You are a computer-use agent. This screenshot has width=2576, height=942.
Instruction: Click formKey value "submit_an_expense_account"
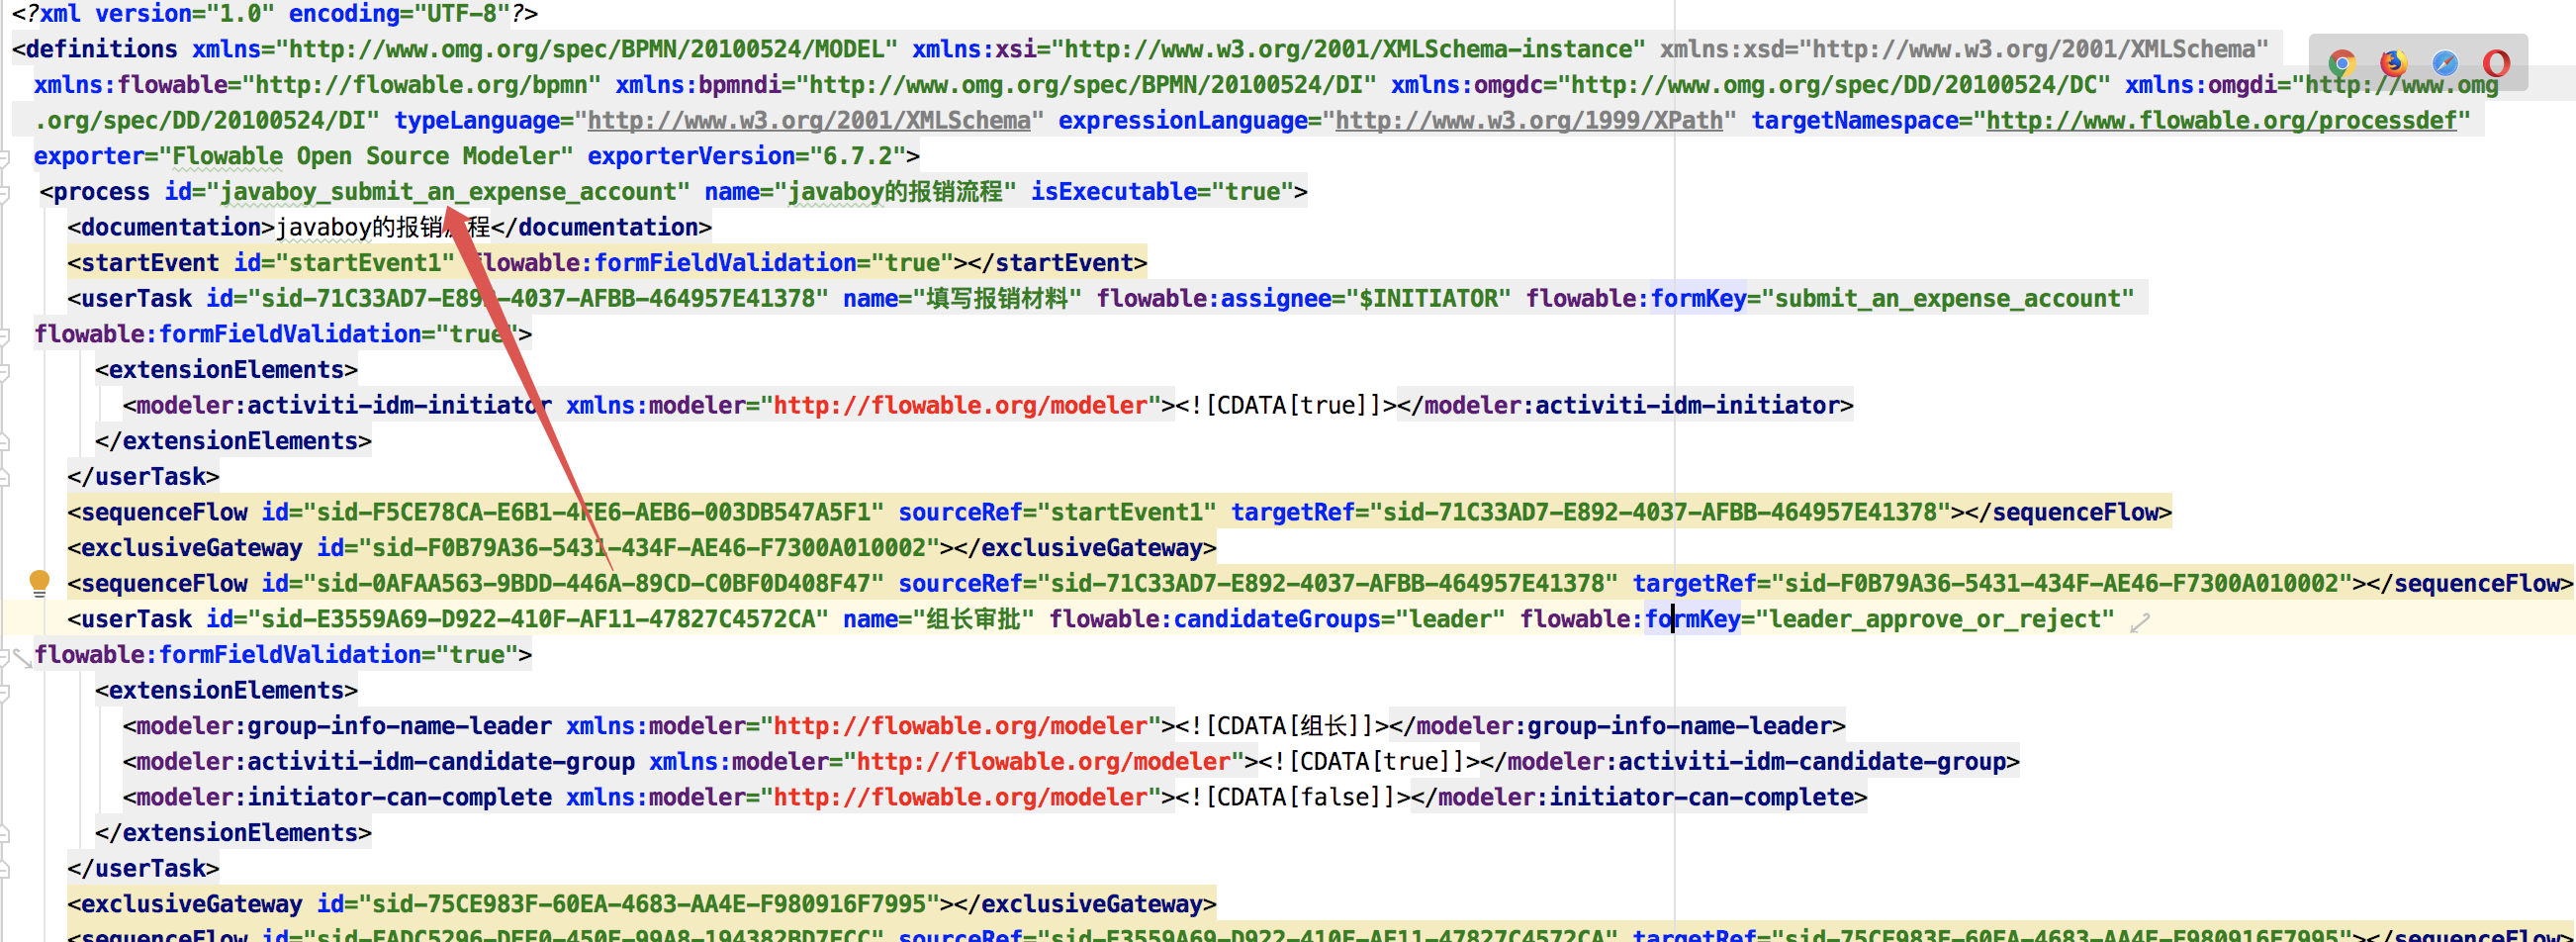(1948, 299)
